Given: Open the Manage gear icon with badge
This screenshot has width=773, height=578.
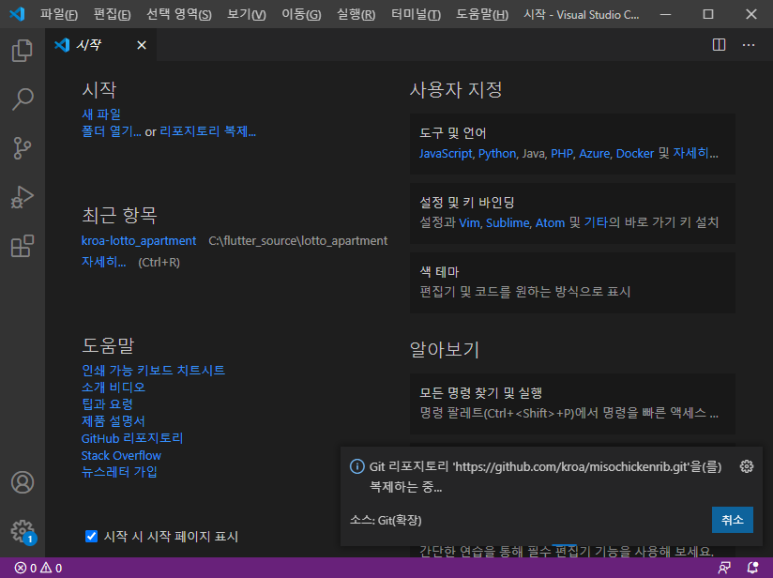Looking at the screenshot, I should point(22,531).
